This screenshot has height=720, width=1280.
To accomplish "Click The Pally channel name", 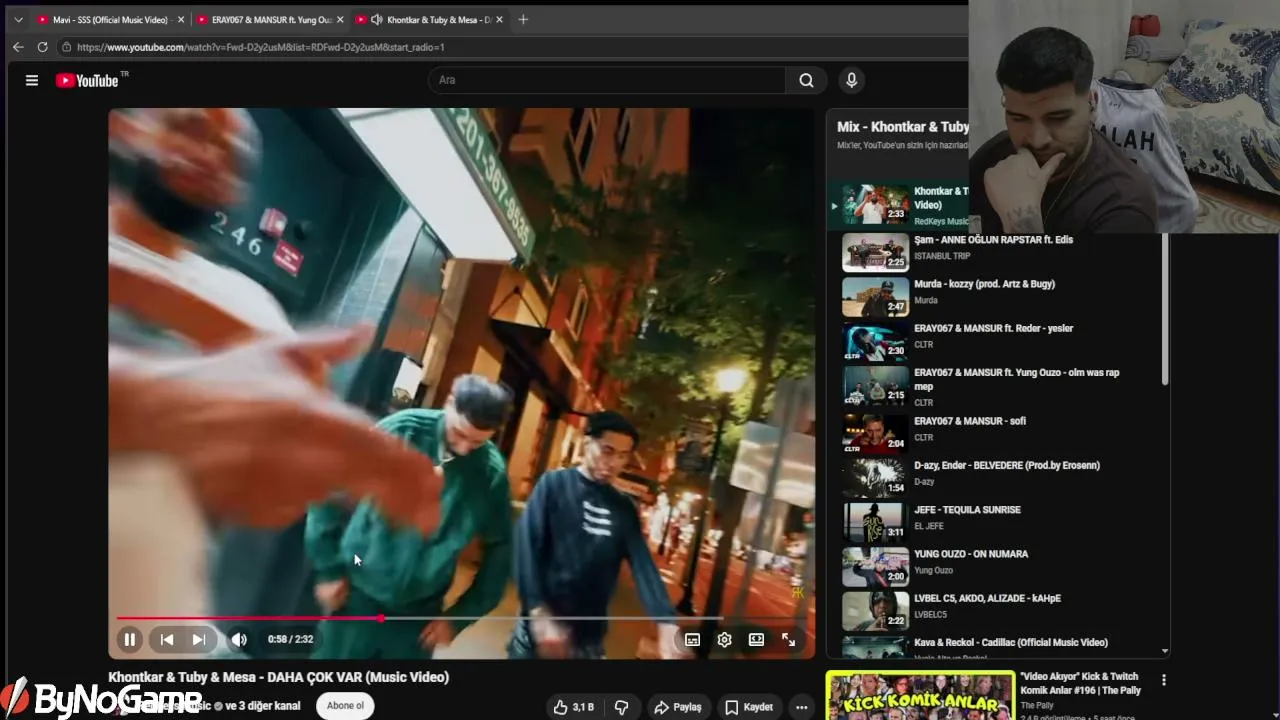I will click(1037, 705).
